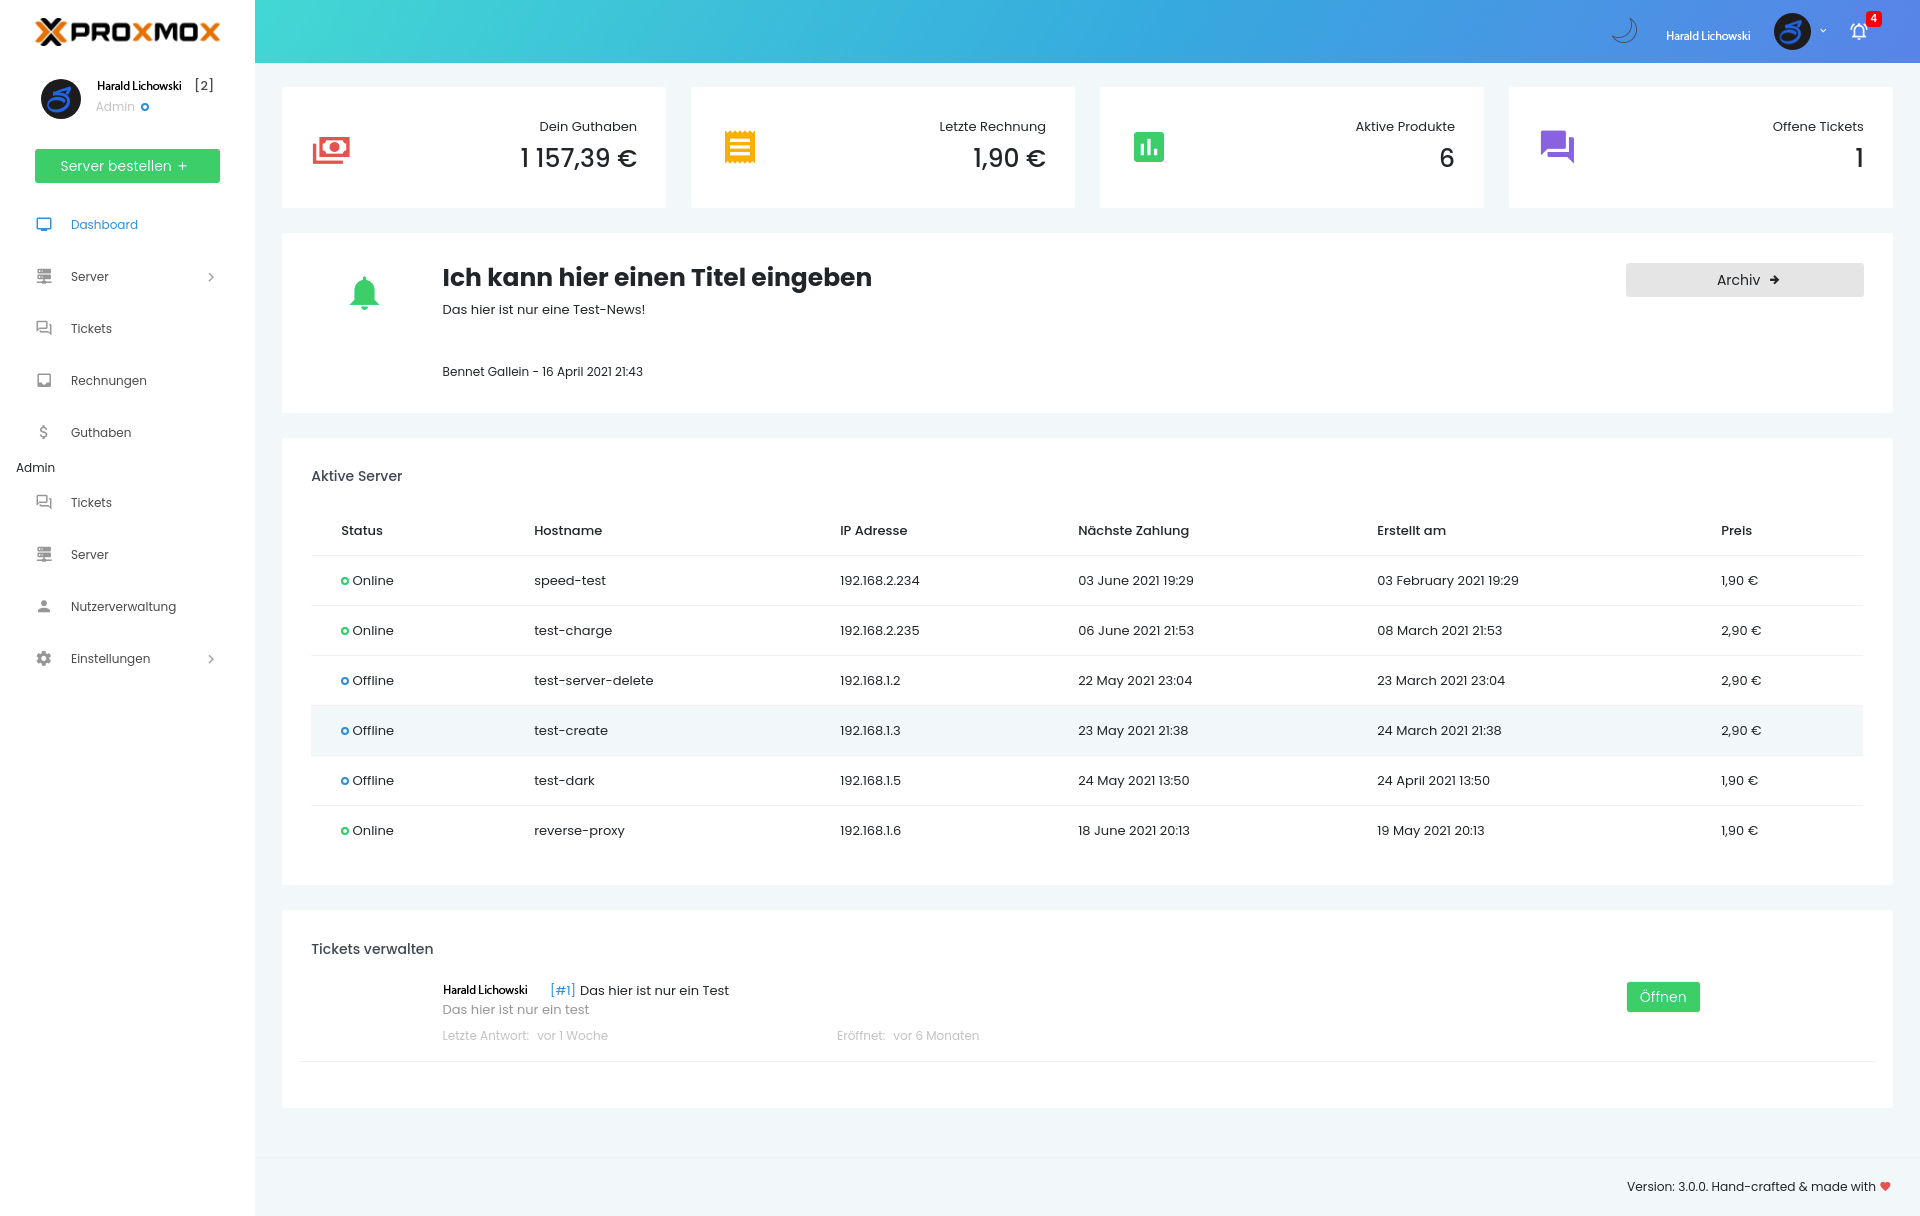Open Nutzerverwaltung in the admin menu
Viewport: 1920px width, 1216px height.
click(123, 607)
